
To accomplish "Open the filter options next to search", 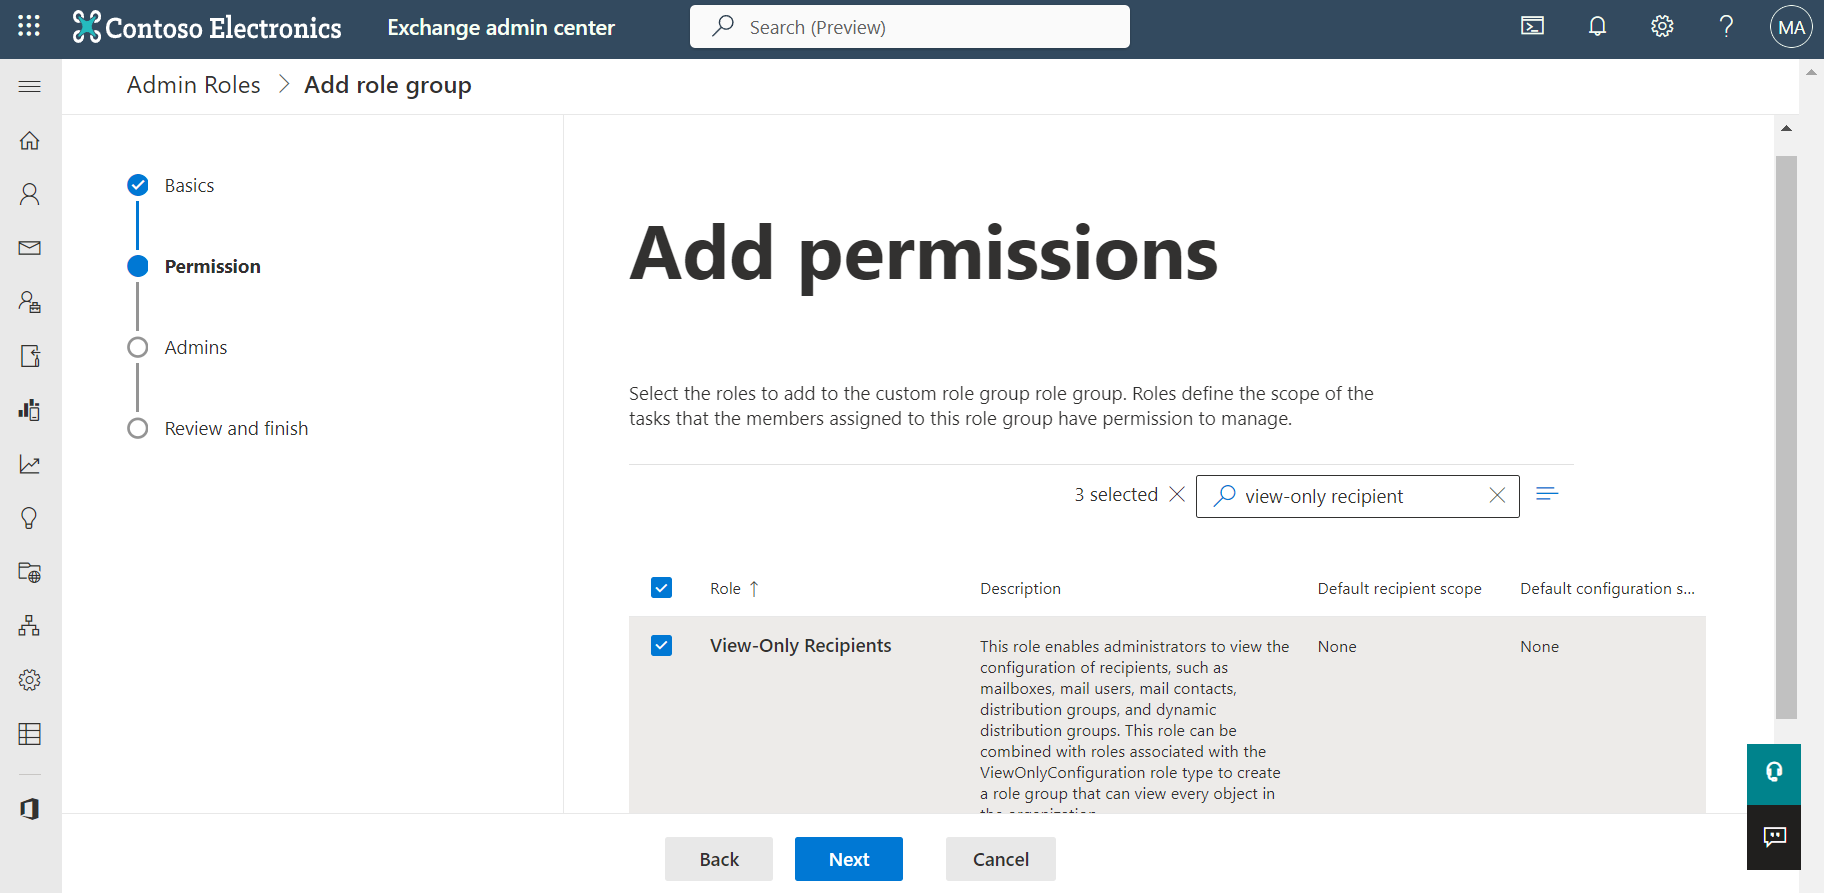I will 1547,494.
